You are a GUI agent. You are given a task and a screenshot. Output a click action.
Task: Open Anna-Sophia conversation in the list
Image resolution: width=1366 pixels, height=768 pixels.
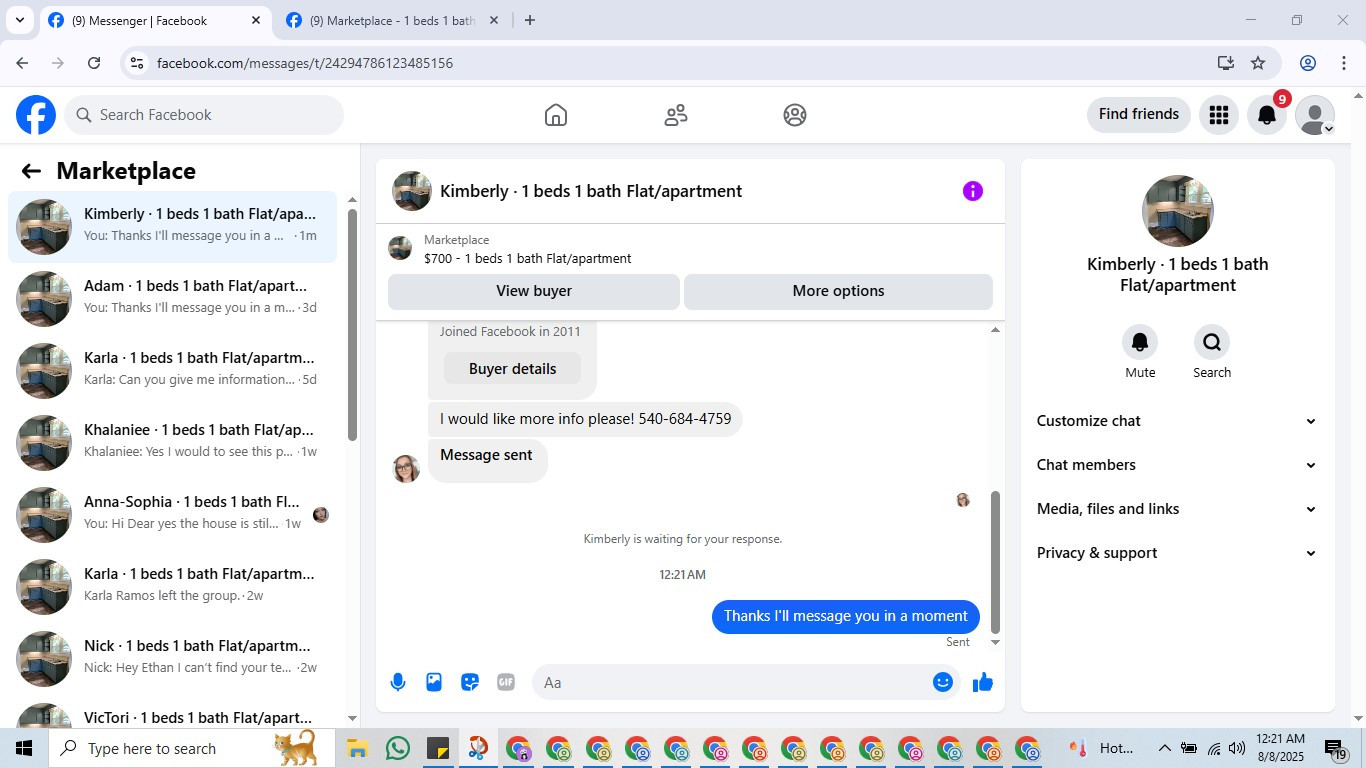point(173,515)
